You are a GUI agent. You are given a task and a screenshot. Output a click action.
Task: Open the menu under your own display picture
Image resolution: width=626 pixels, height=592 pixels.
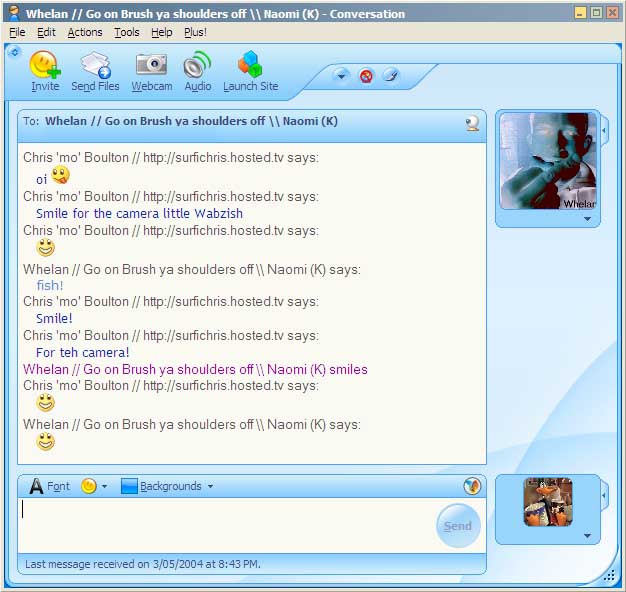coord(587,536)
